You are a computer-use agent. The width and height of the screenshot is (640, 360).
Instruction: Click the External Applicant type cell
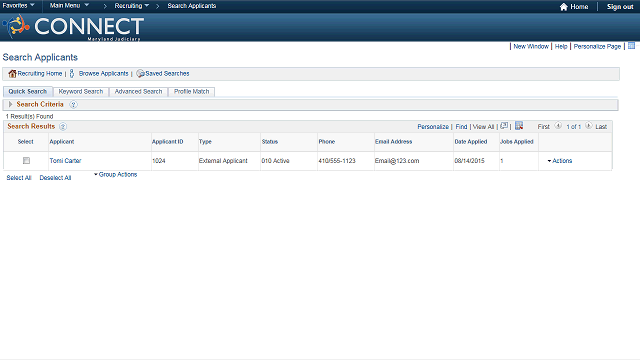tap(223, 161)
